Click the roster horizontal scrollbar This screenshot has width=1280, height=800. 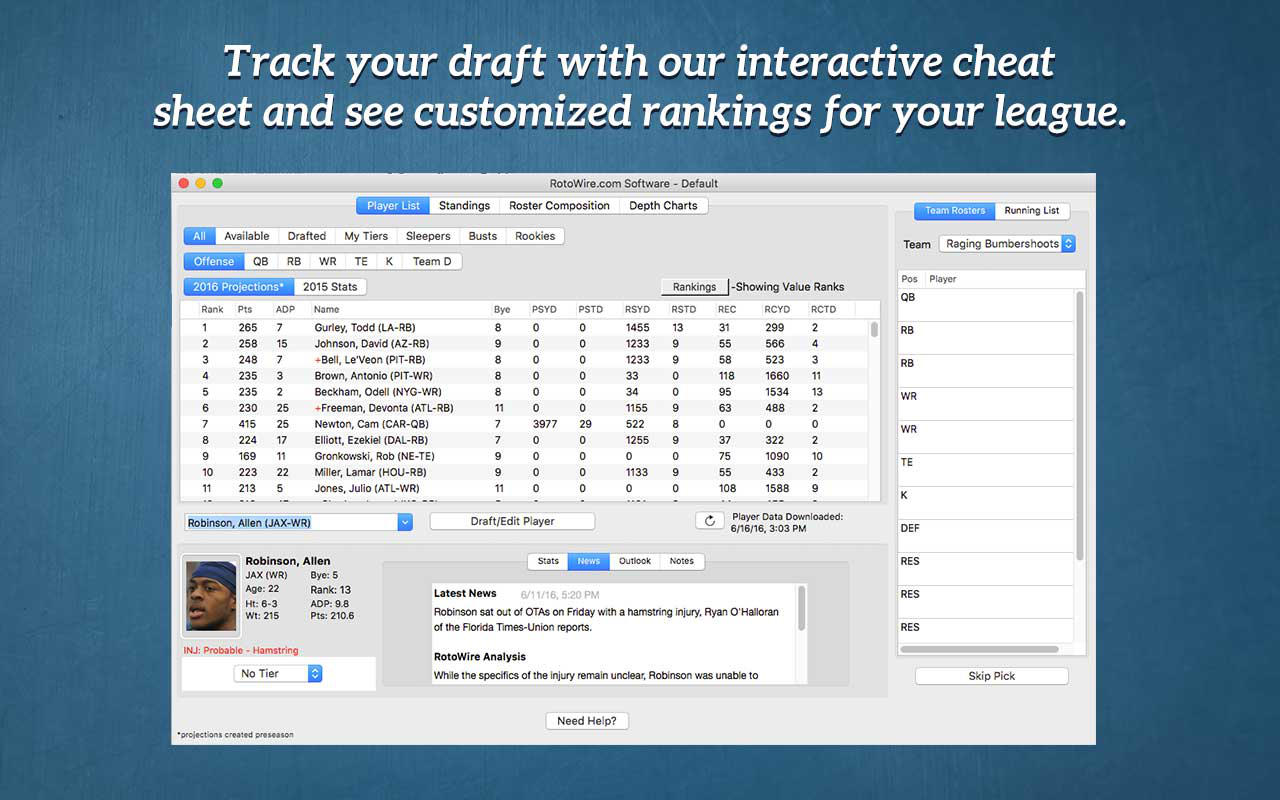[x=980, y=650]
